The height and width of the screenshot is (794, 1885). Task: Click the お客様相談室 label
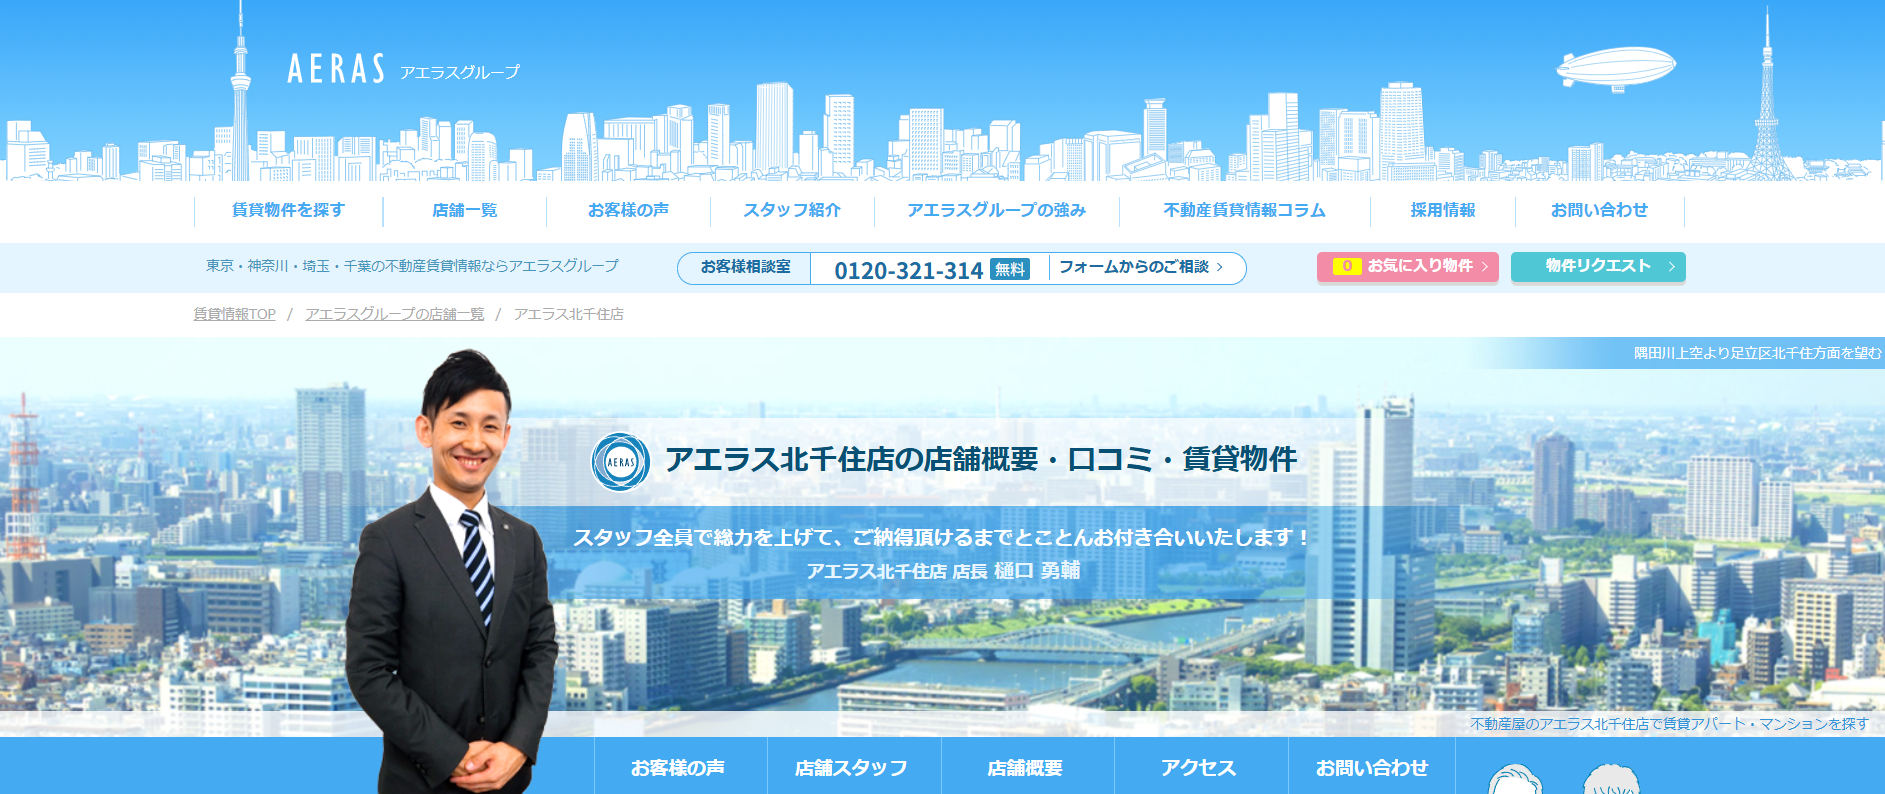tap(745, 267)
